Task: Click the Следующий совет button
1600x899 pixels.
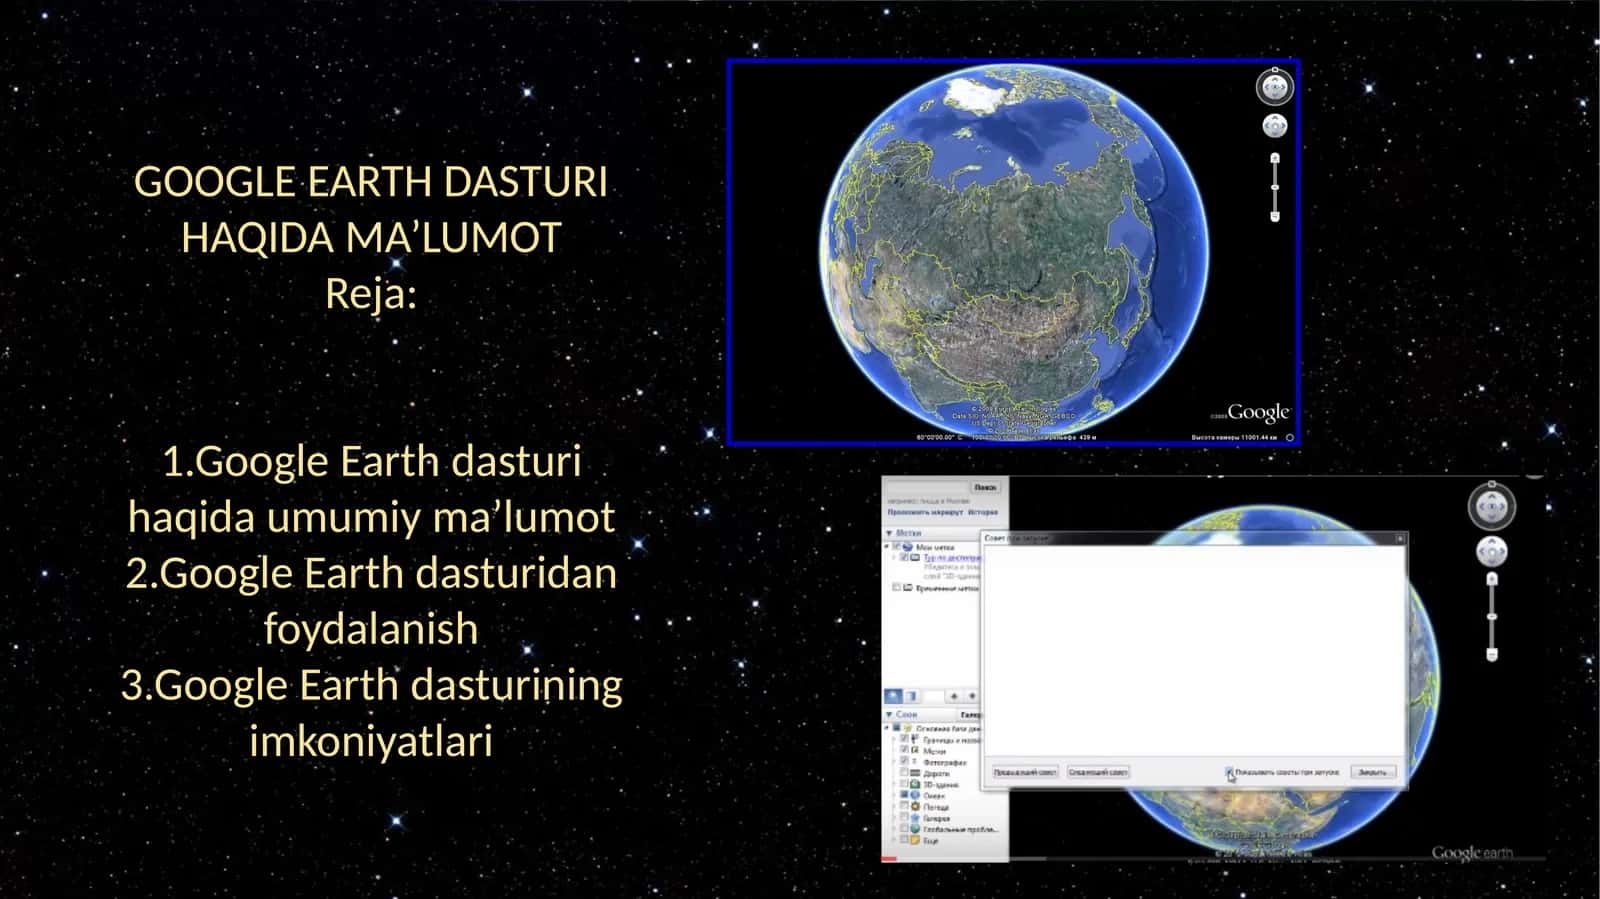Action: click(x=1098, y=772)
